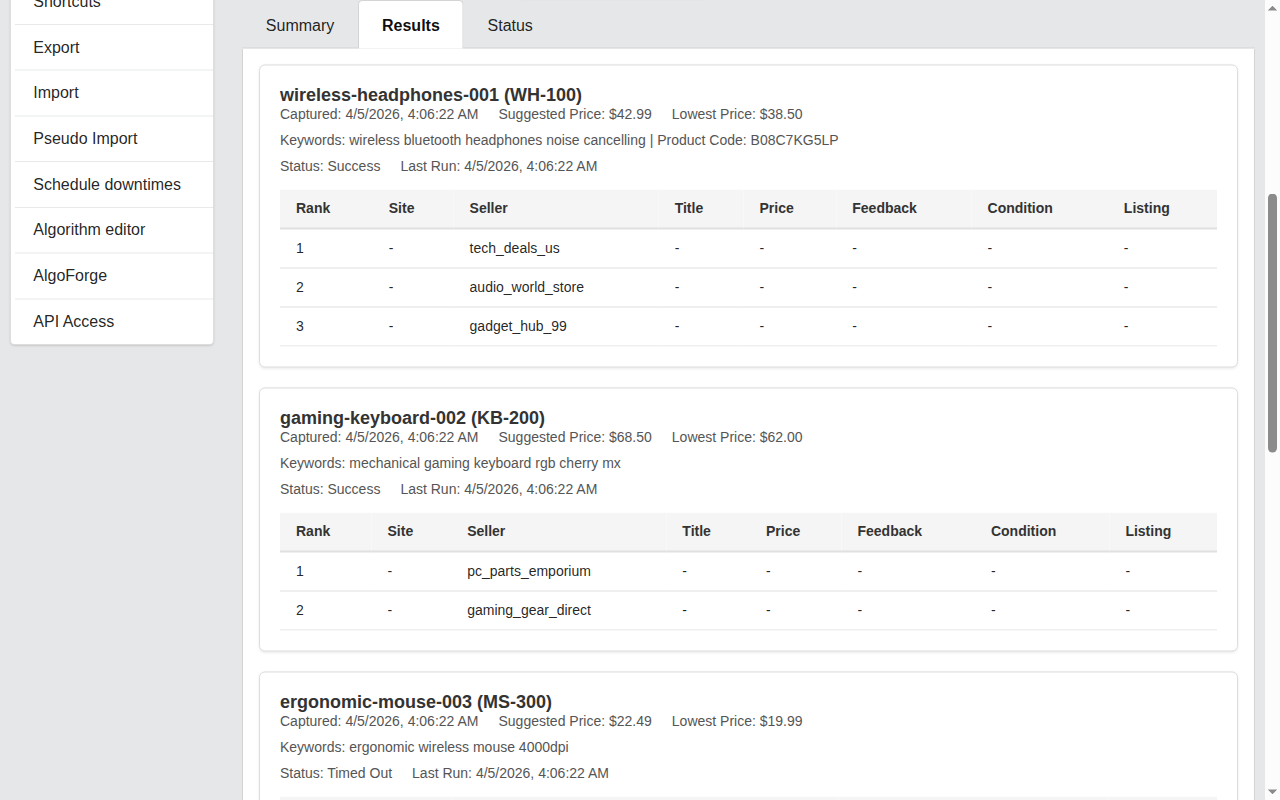Click rank 1 link for tech_deals_us
The image size is (1280, 800).
coord(300,248)
